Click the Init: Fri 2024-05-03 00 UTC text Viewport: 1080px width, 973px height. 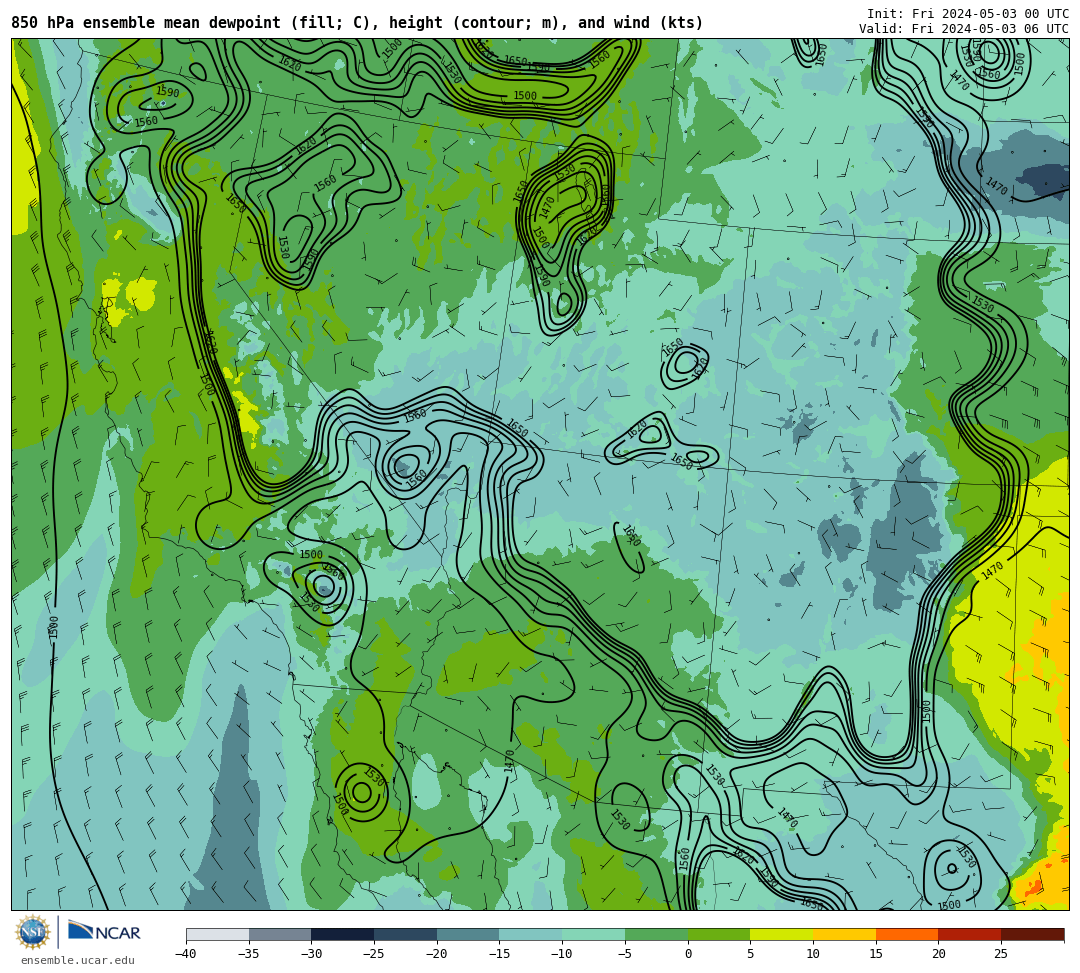968,14
